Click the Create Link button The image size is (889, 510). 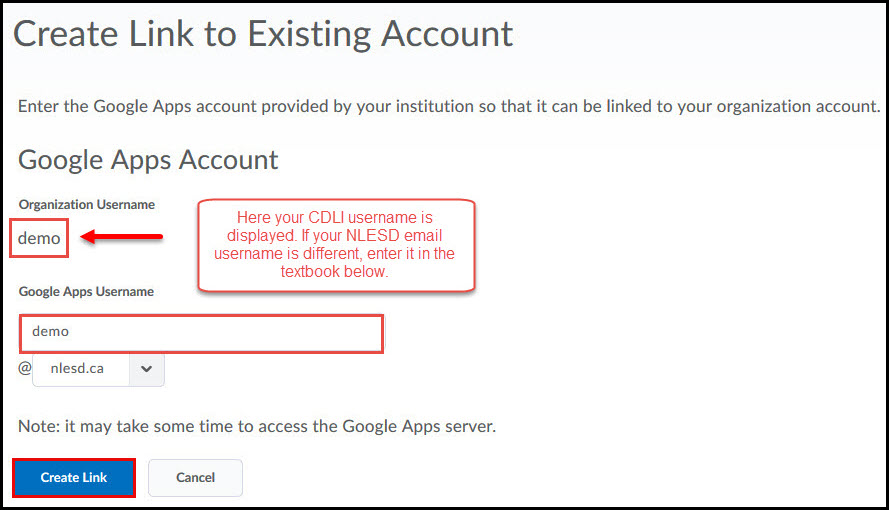pos(74,478)
